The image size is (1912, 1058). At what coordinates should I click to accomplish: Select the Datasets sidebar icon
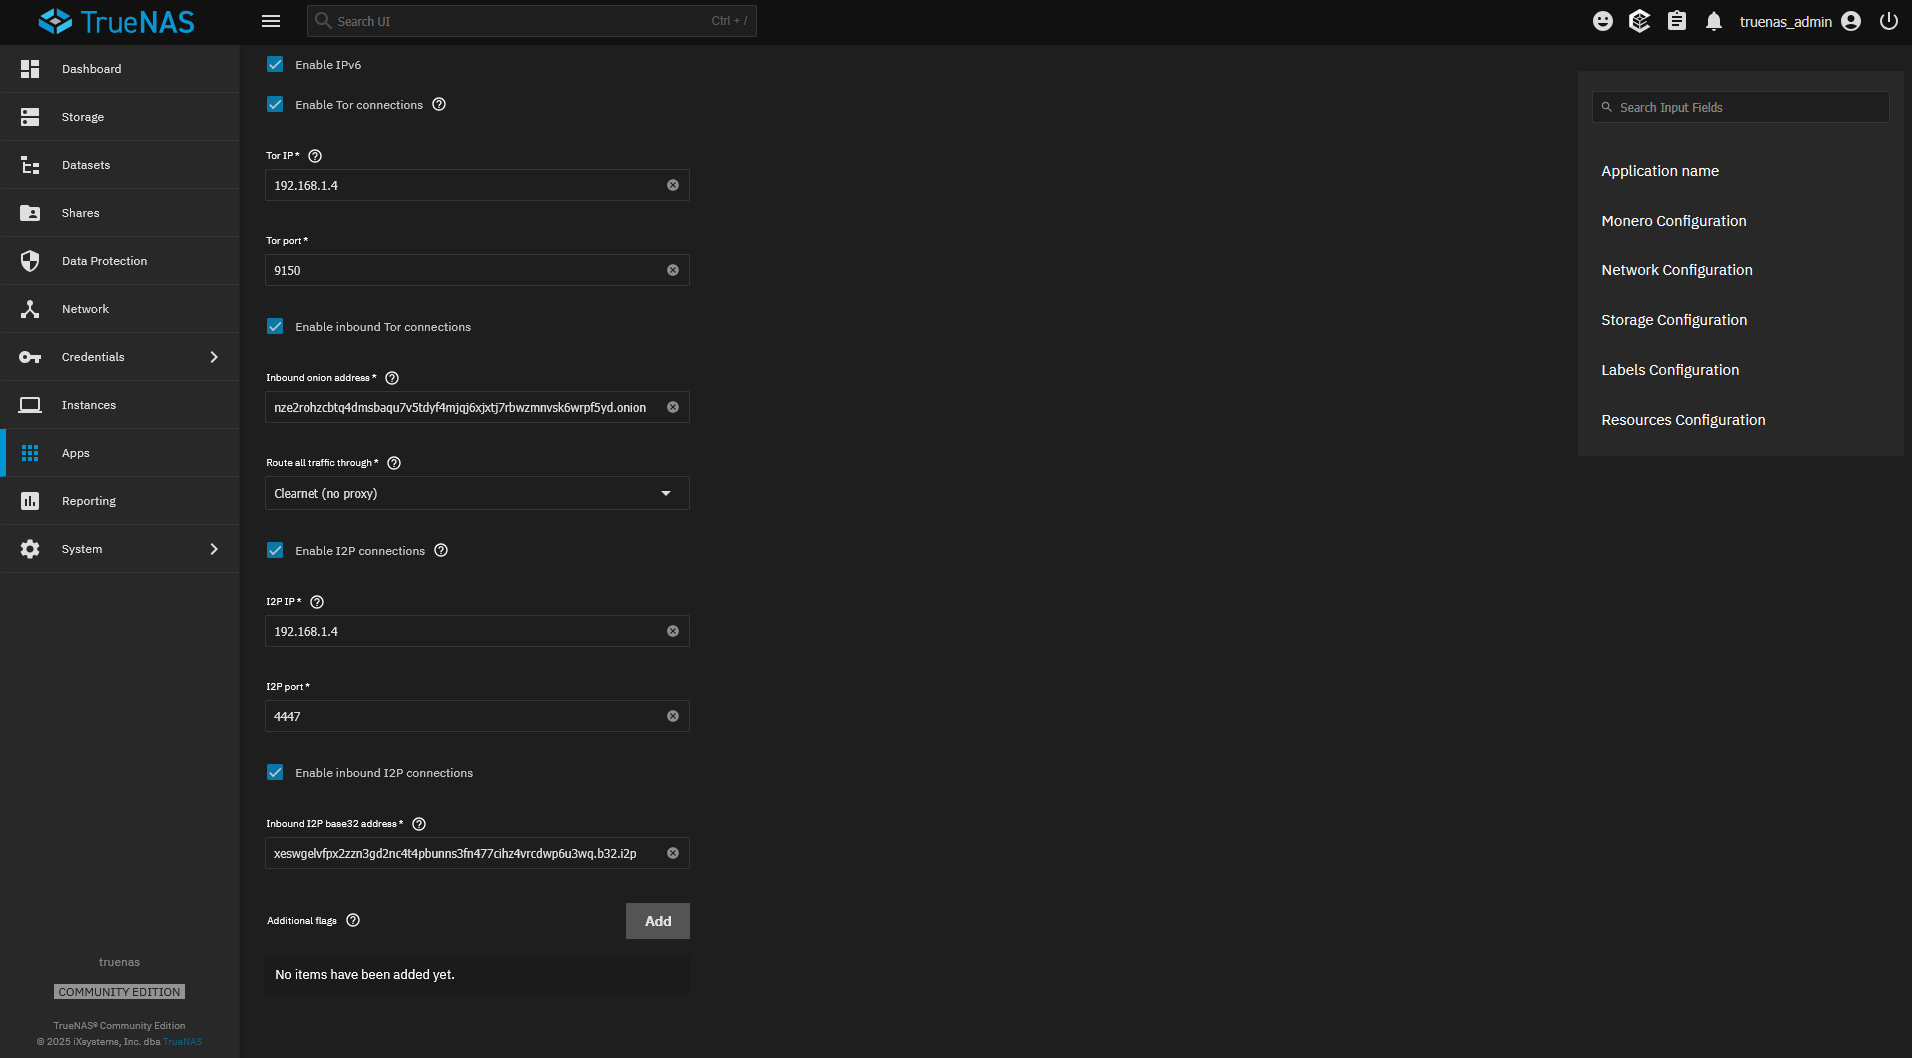coord(85,164)
